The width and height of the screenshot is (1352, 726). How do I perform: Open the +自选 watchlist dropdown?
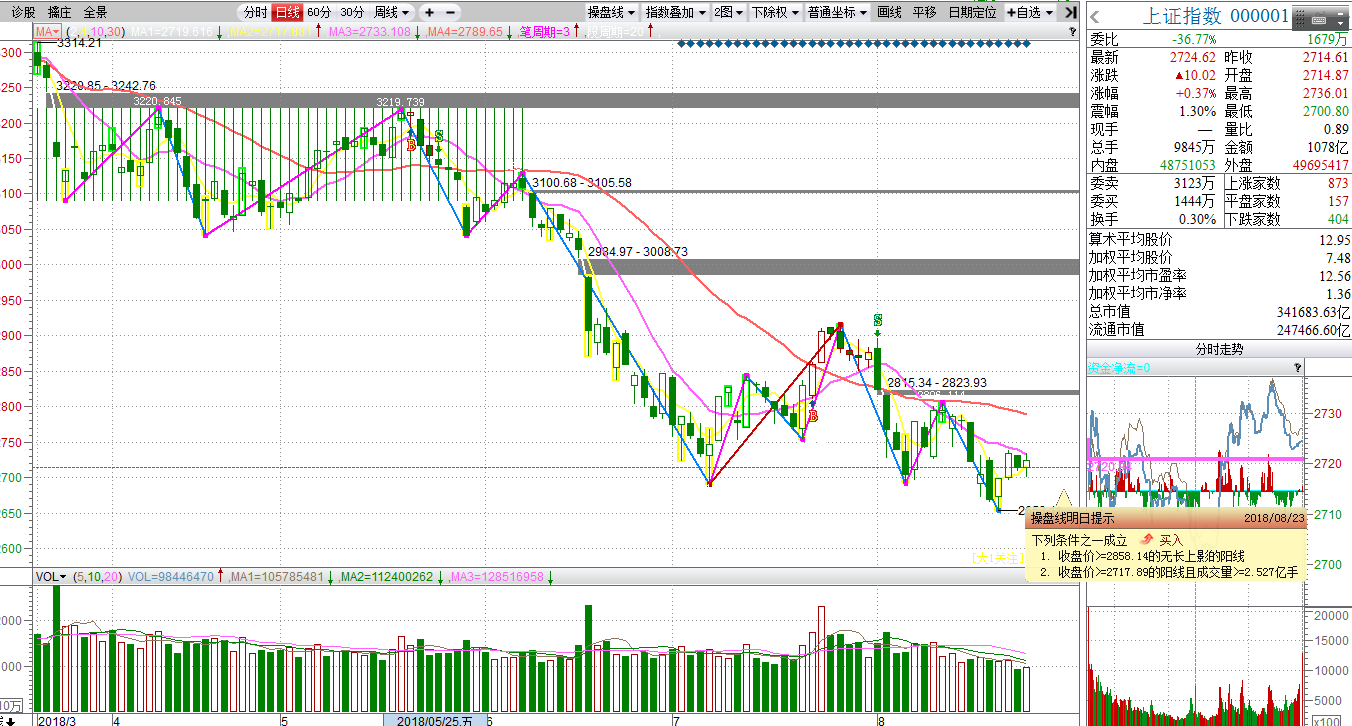tap(1030, 13)
